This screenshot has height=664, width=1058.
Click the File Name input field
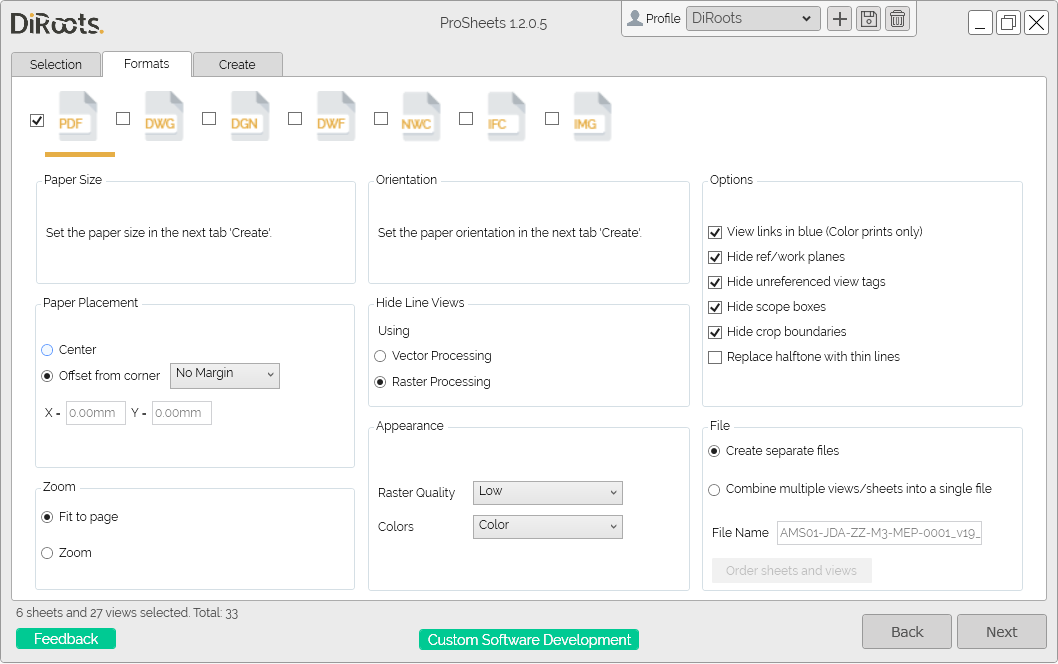click(879, 533)
